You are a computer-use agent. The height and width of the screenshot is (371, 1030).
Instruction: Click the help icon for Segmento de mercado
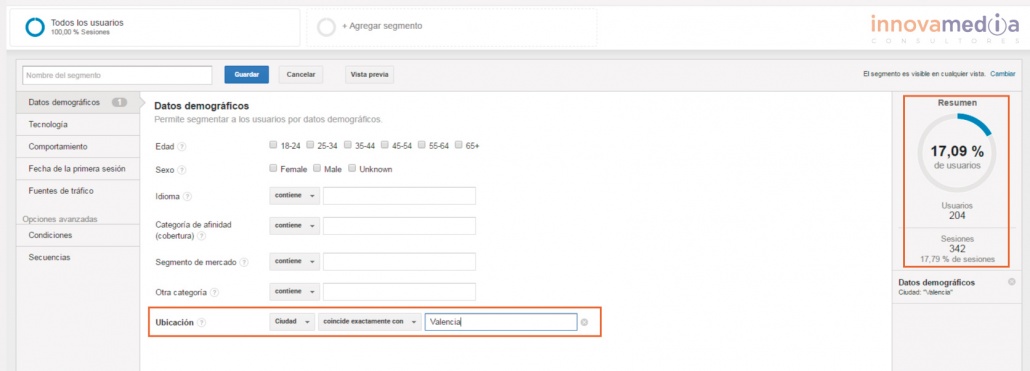244,262
